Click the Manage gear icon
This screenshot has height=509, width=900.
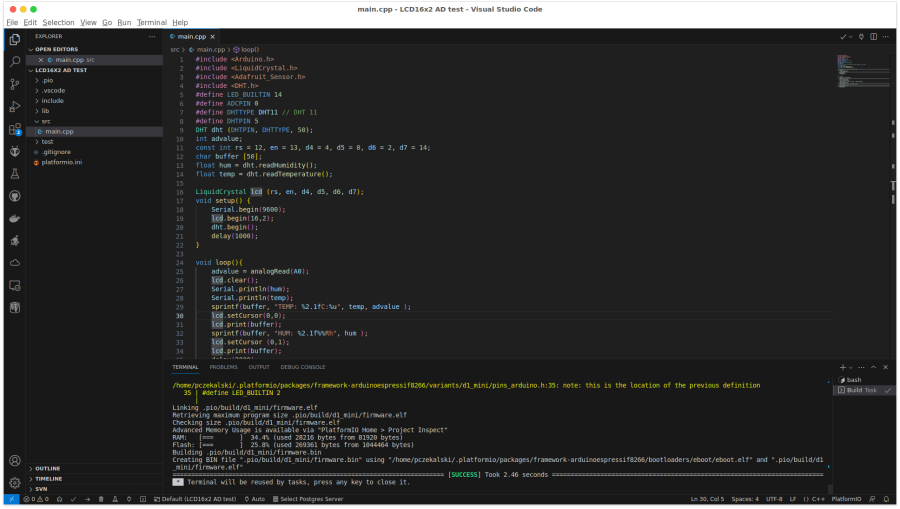[x=14, y=482]
